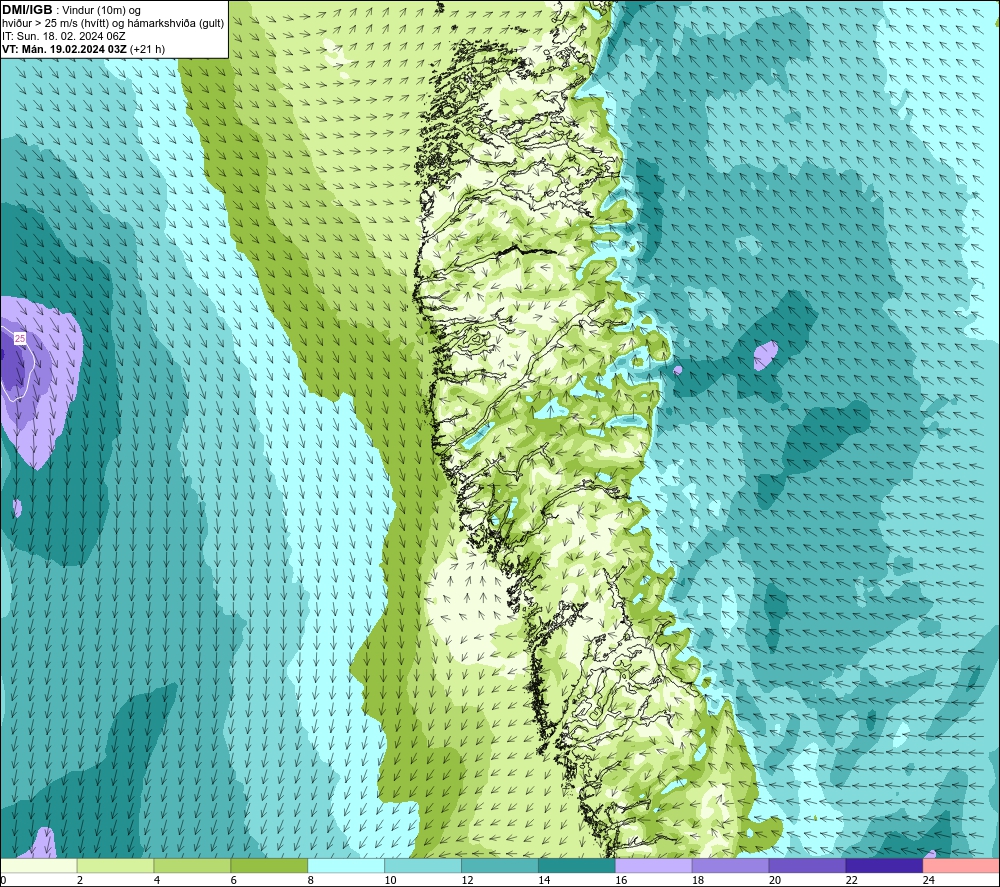Click the legend tick label '16'
Image resolution: width=1000 pixels, height=887 pixels.
point(621,880)
